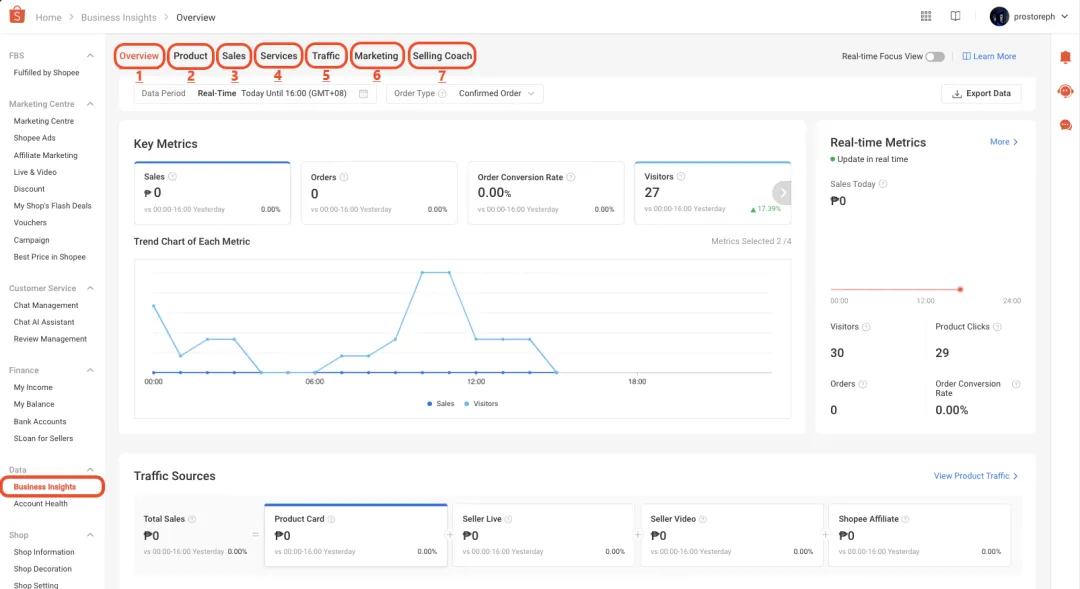This screenshot has width=1080, height=589.
Task: Open Review Management in sidebar
Action: tap(50, 339)
